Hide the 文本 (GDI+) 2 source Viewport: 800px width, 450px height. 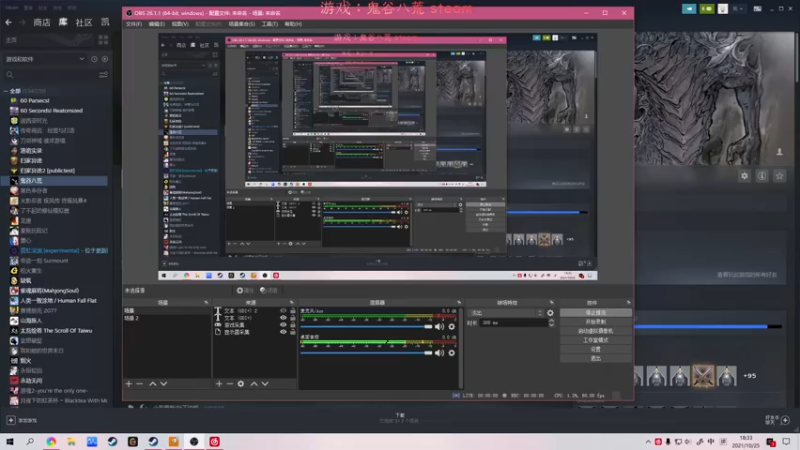coord(283,311)
